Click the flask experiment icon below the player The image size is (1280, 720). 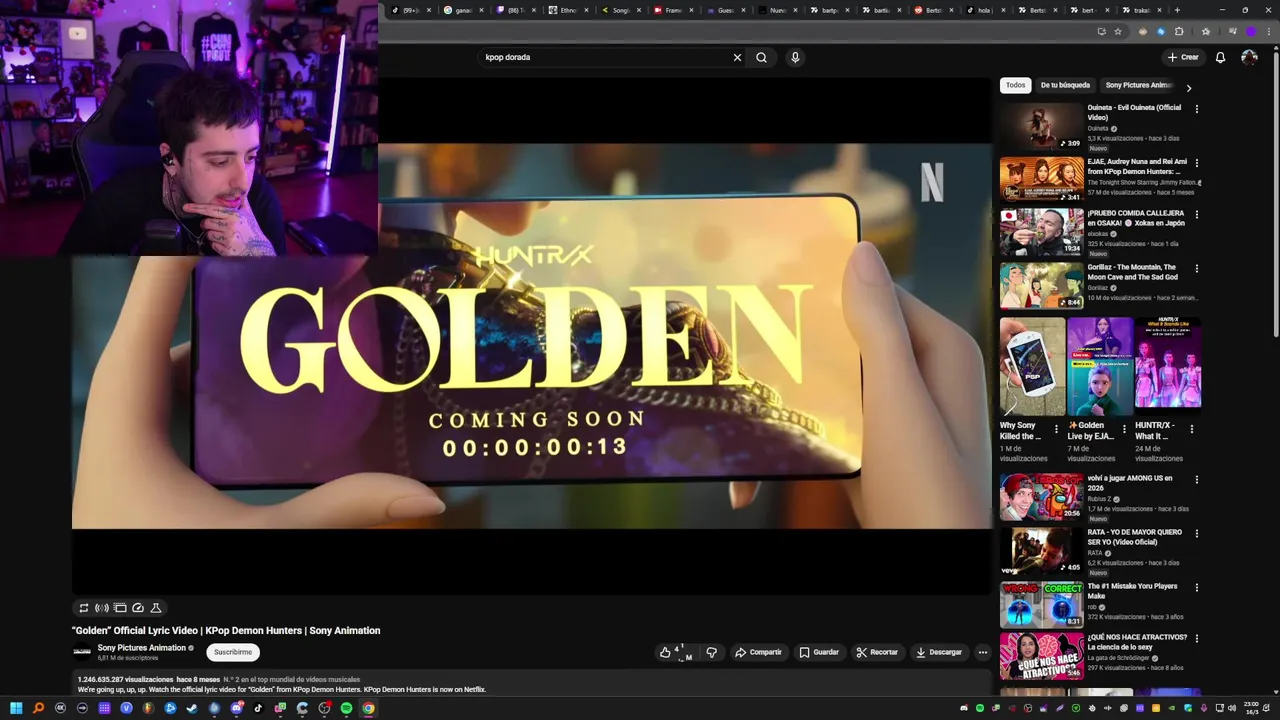click(x=156, y=608)
